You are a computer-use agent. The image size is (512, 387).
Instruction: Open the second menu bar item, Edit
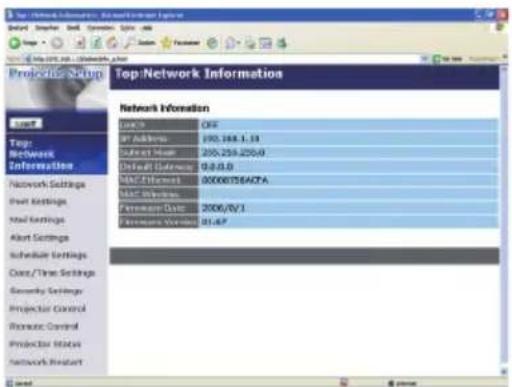47,28
